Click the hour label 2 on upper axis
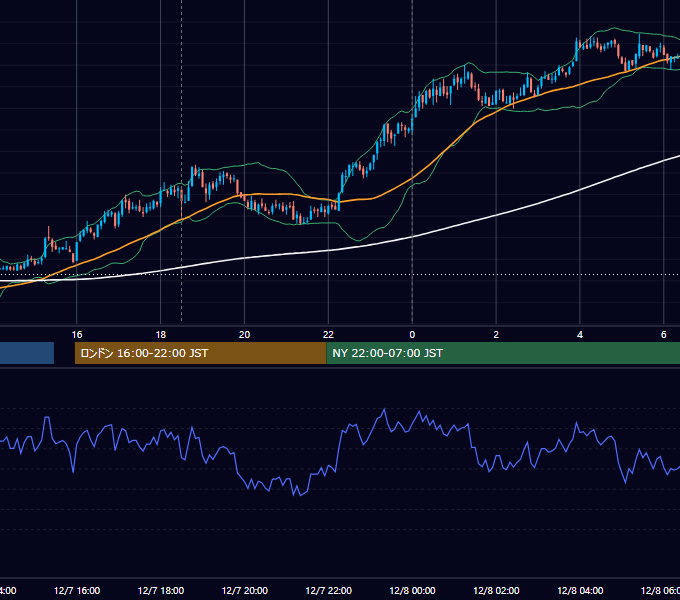The width and height of the screenshot is (680, 600). tap(496, 335)
